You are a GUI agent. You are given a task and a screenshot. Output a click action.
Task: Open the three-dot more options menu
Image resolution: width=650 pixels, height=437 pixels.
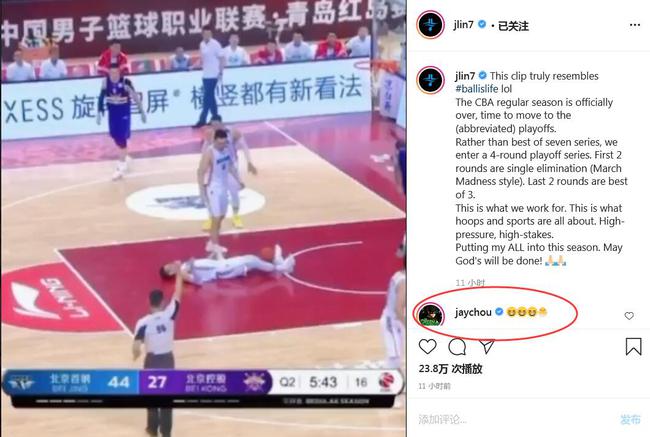pos(635,25)
